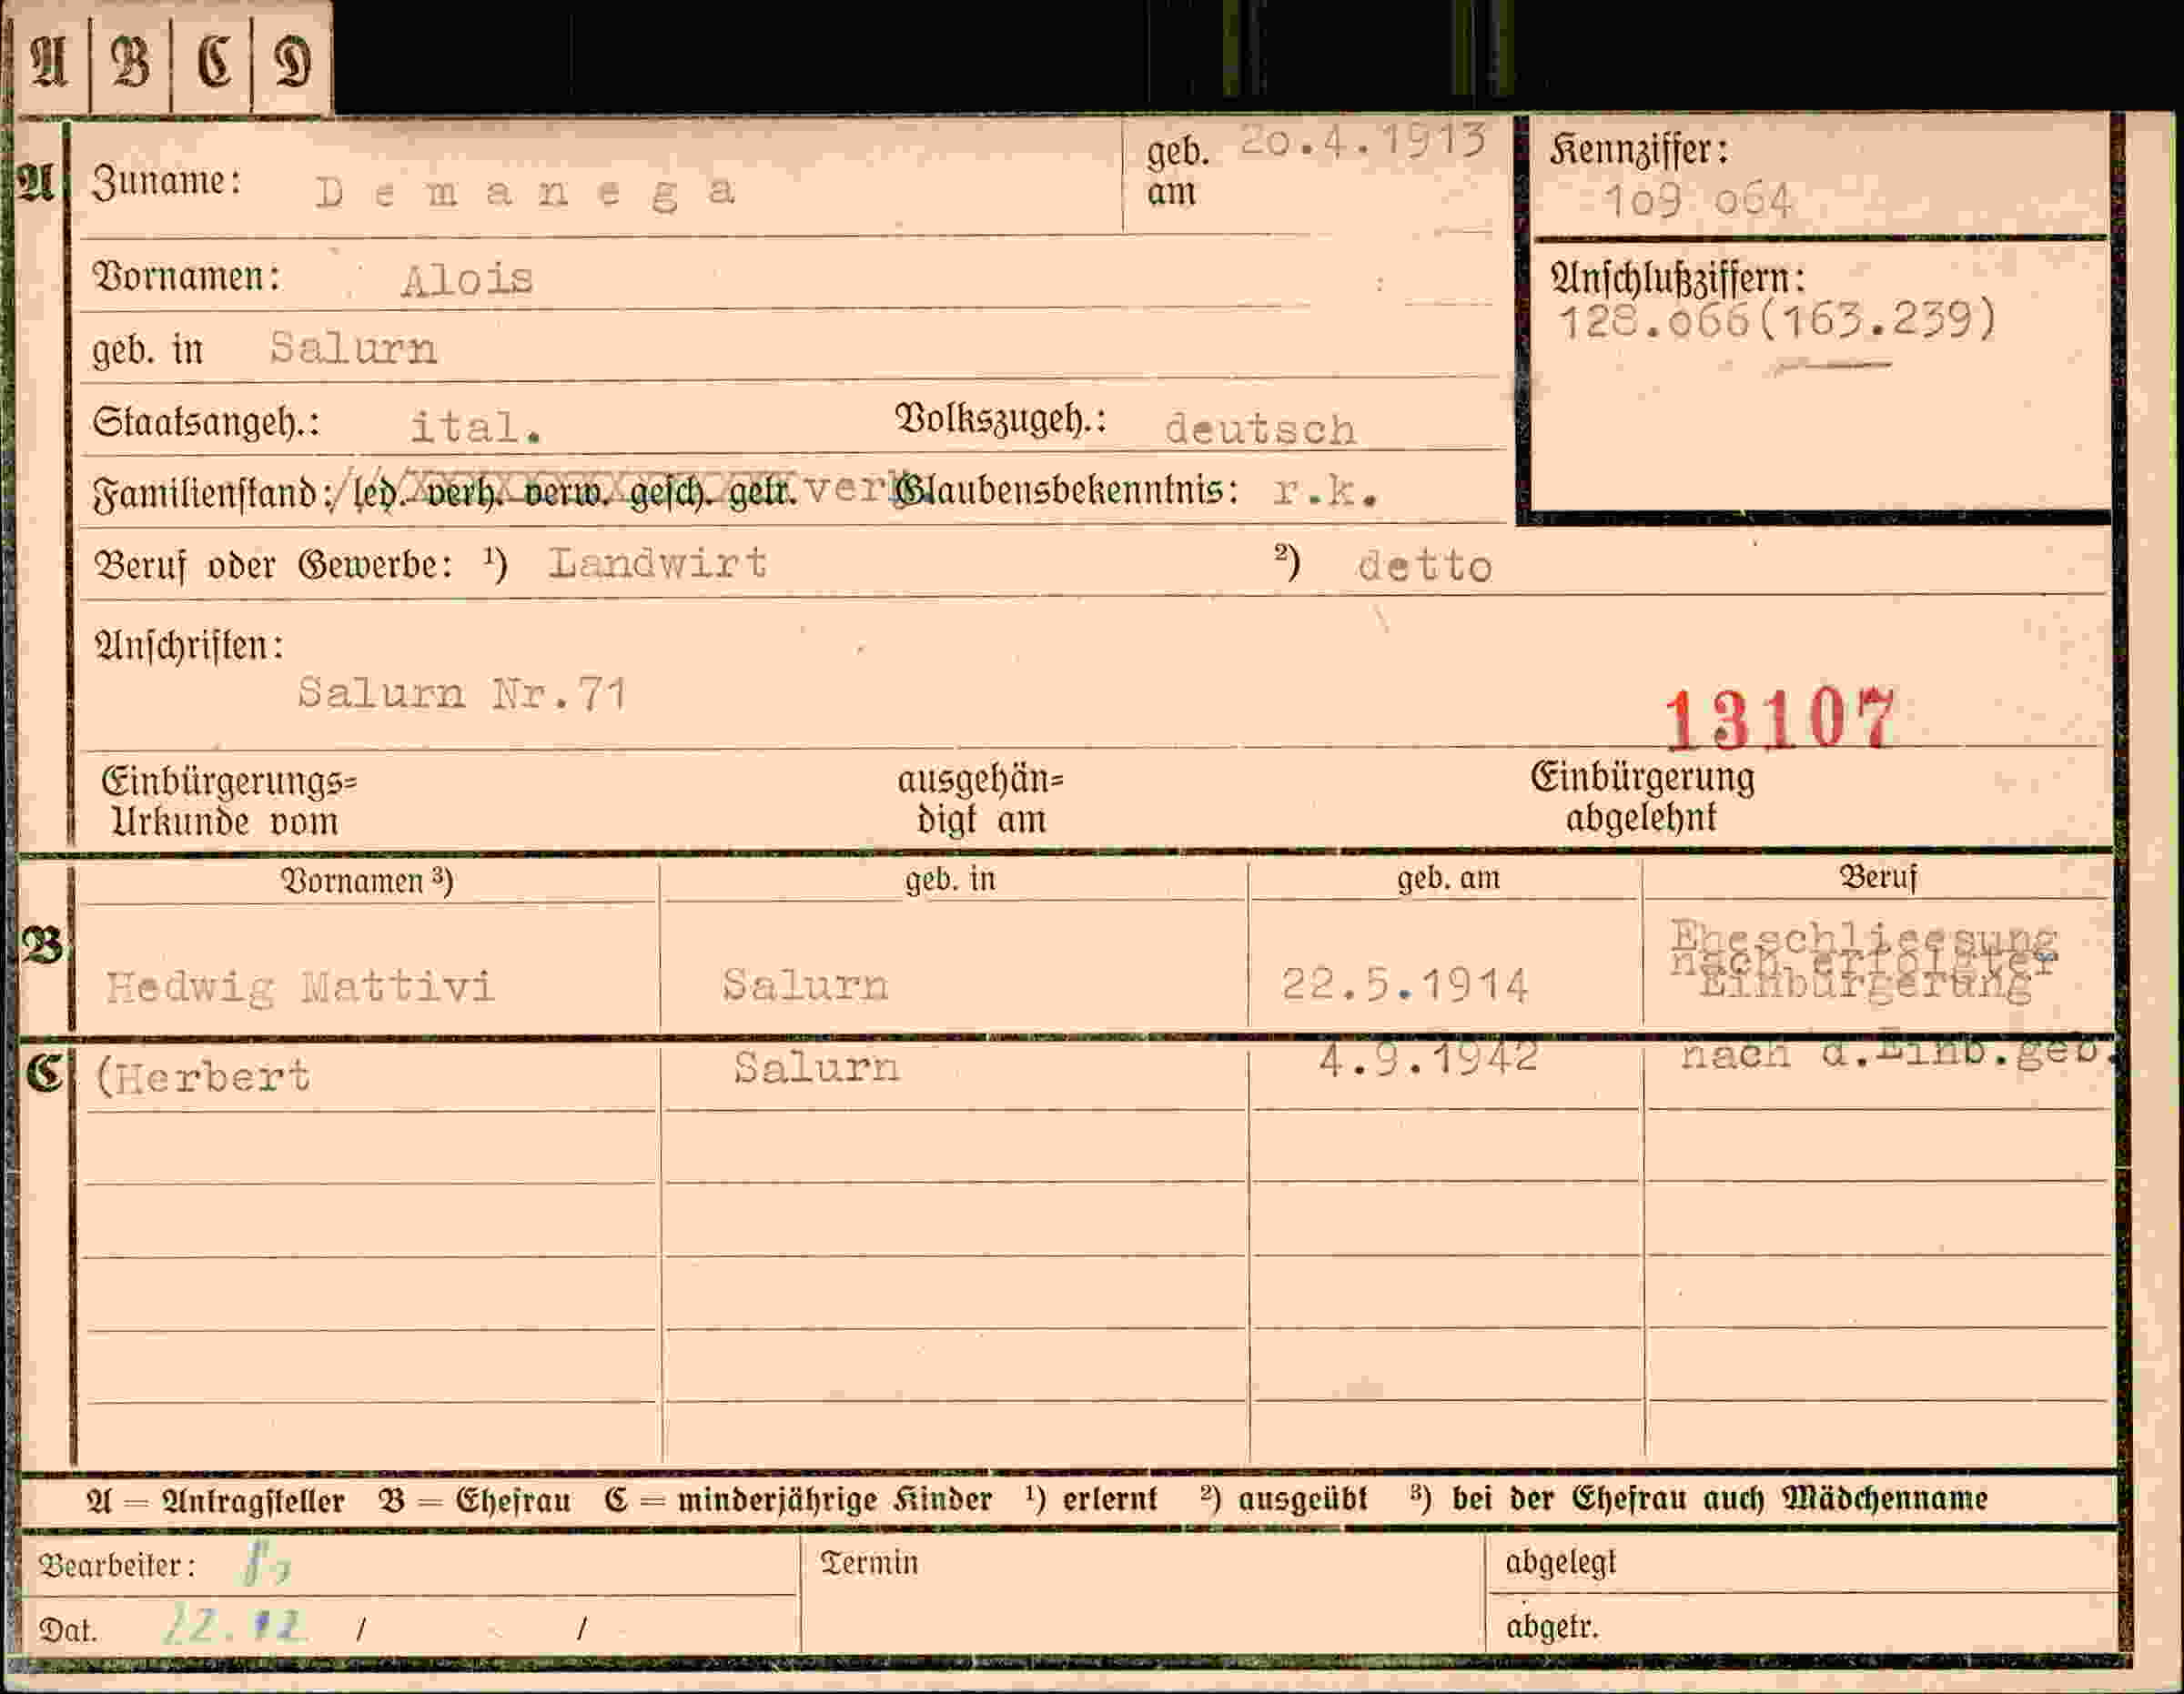
Task: Select the index tab letter A
Action: coord(50,62)
